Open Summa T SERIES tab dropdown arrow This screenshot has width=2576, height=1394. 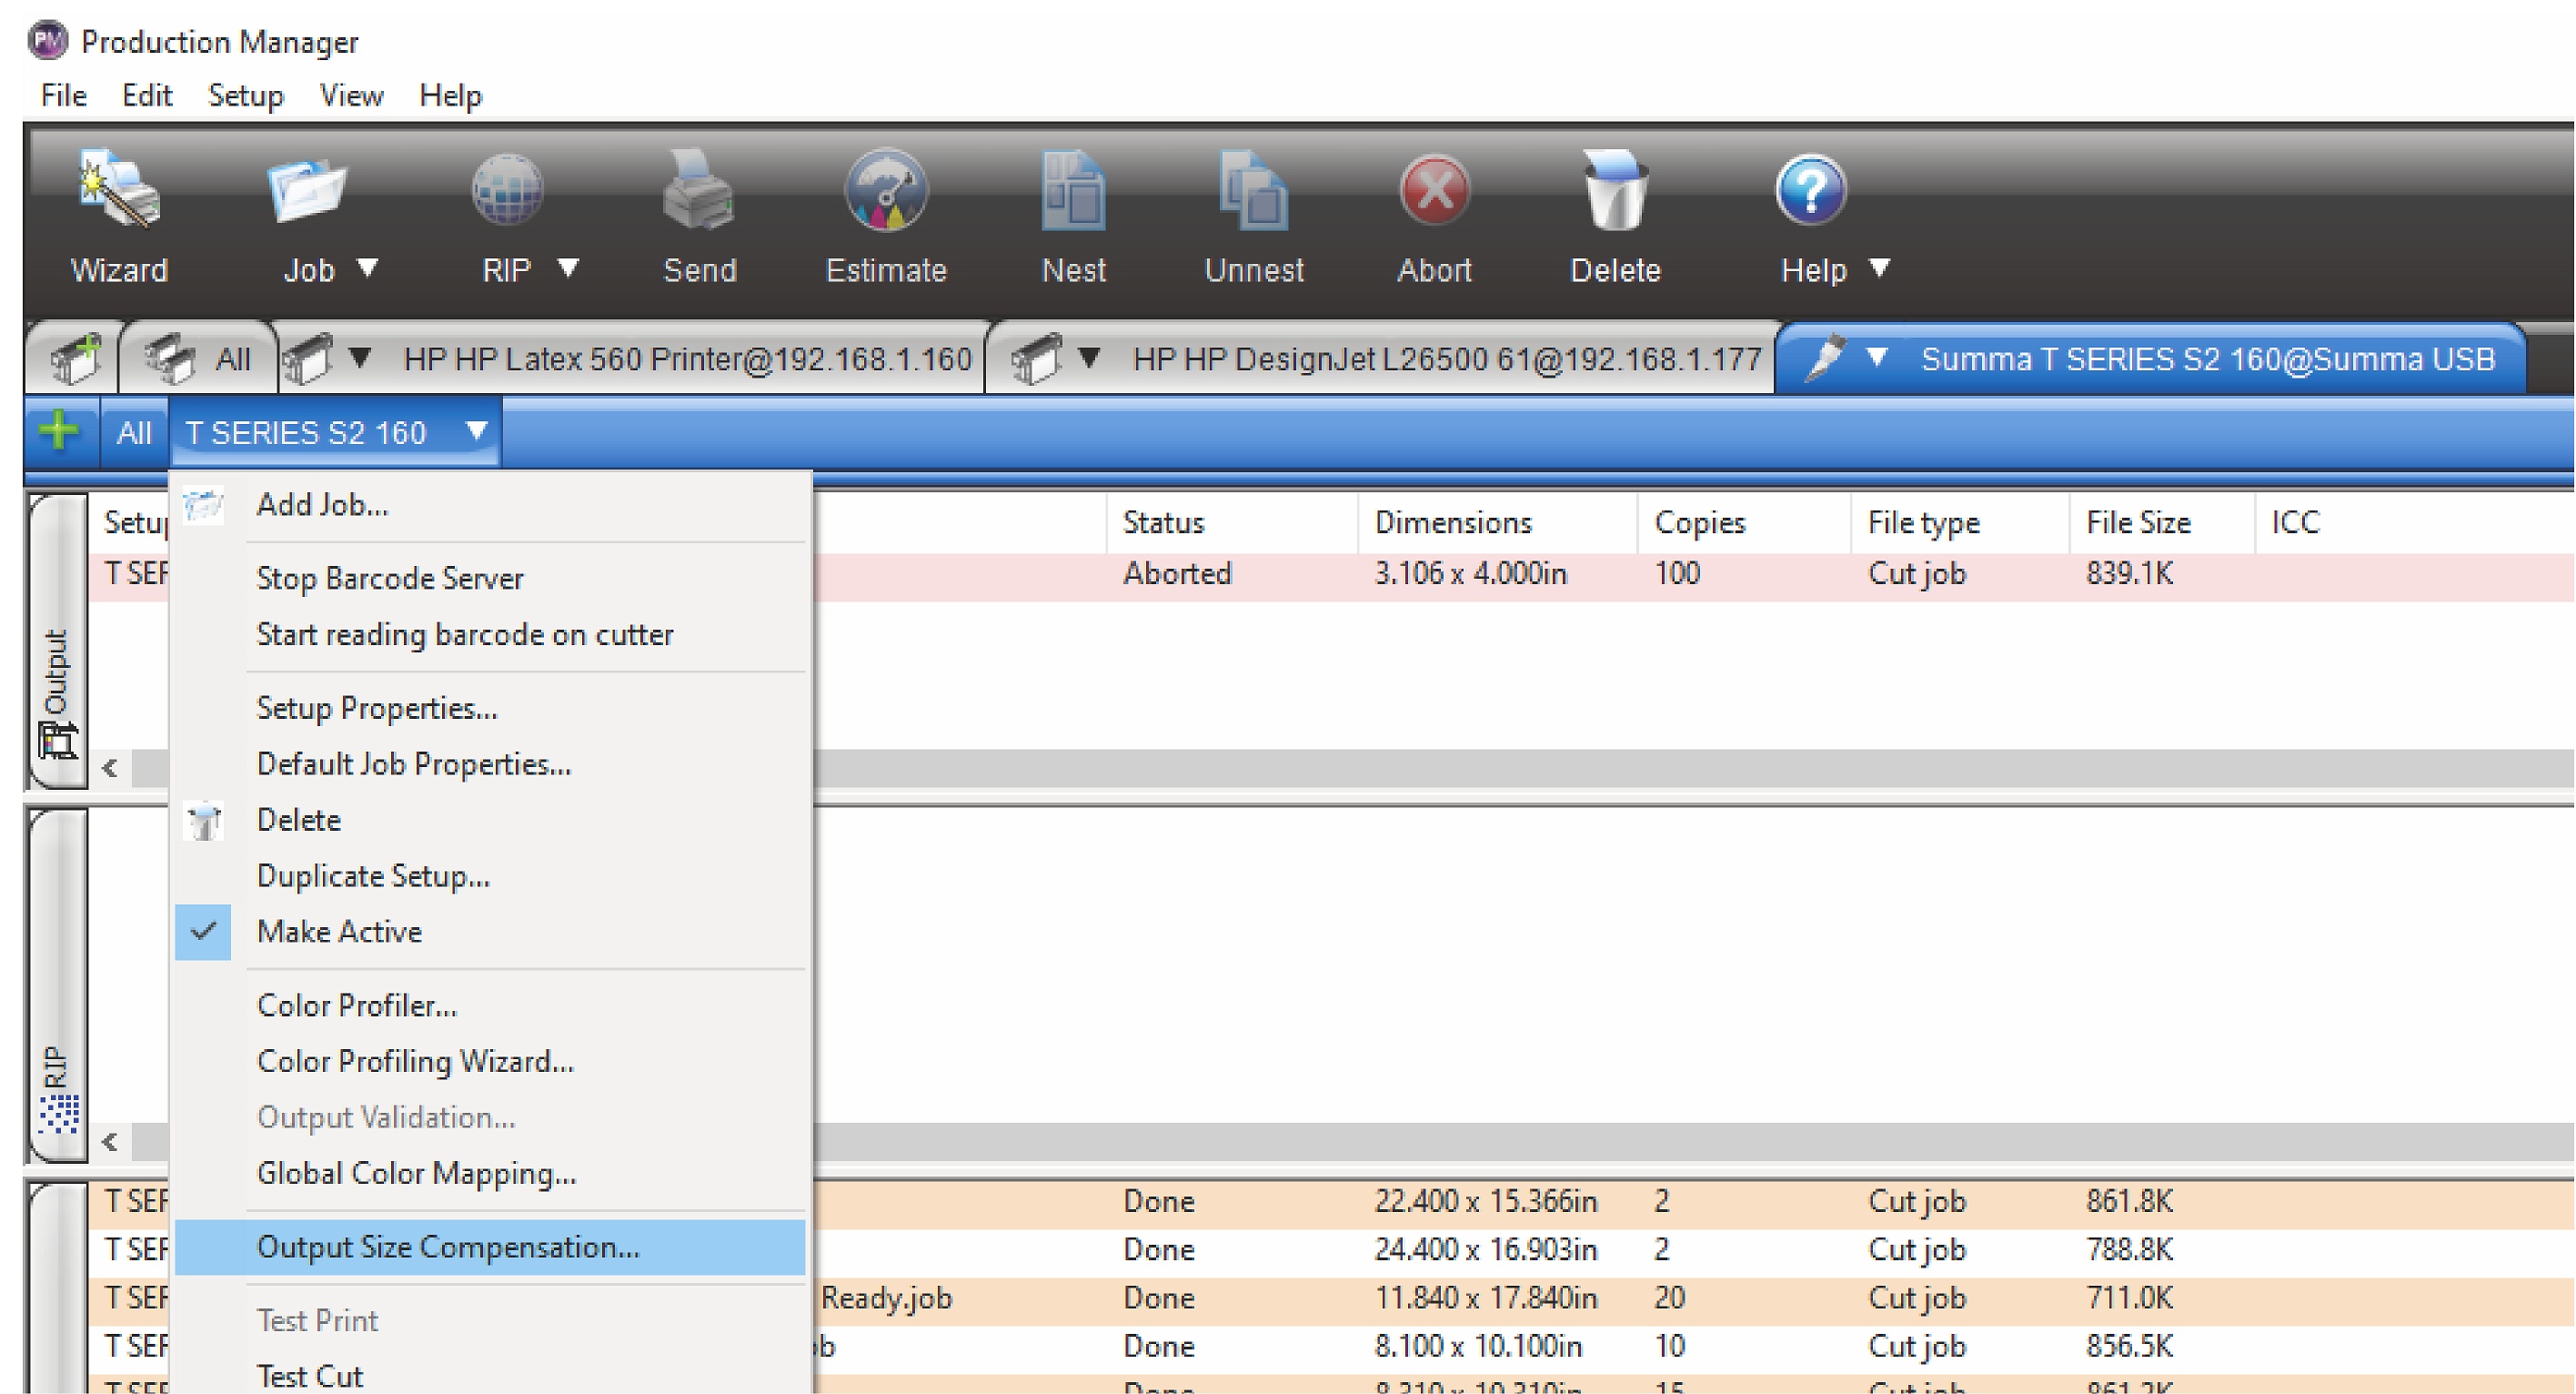pos(1877,357)
